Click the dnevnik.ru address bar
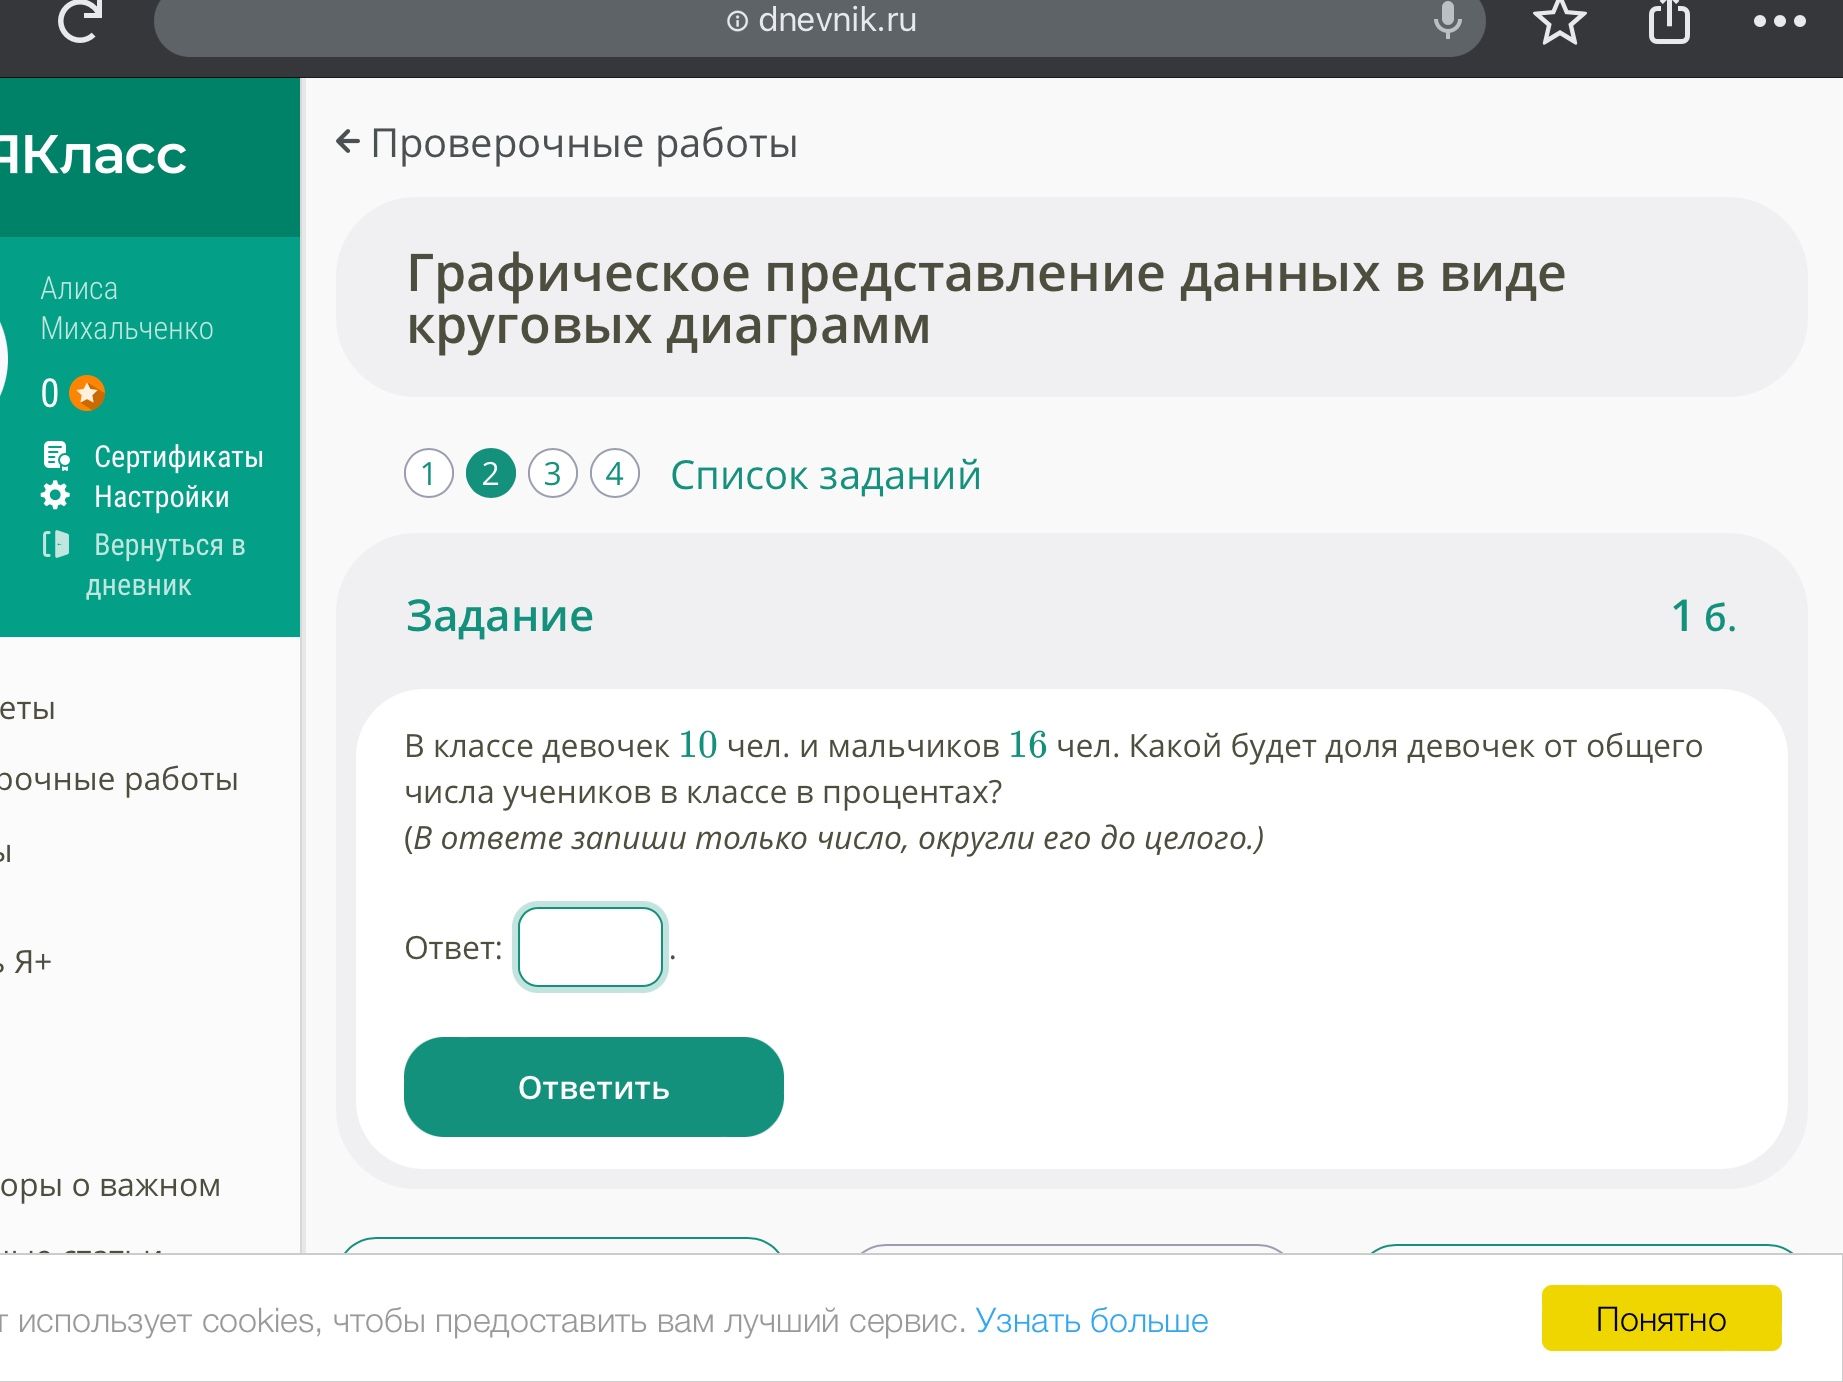 [x=819, y=21]
